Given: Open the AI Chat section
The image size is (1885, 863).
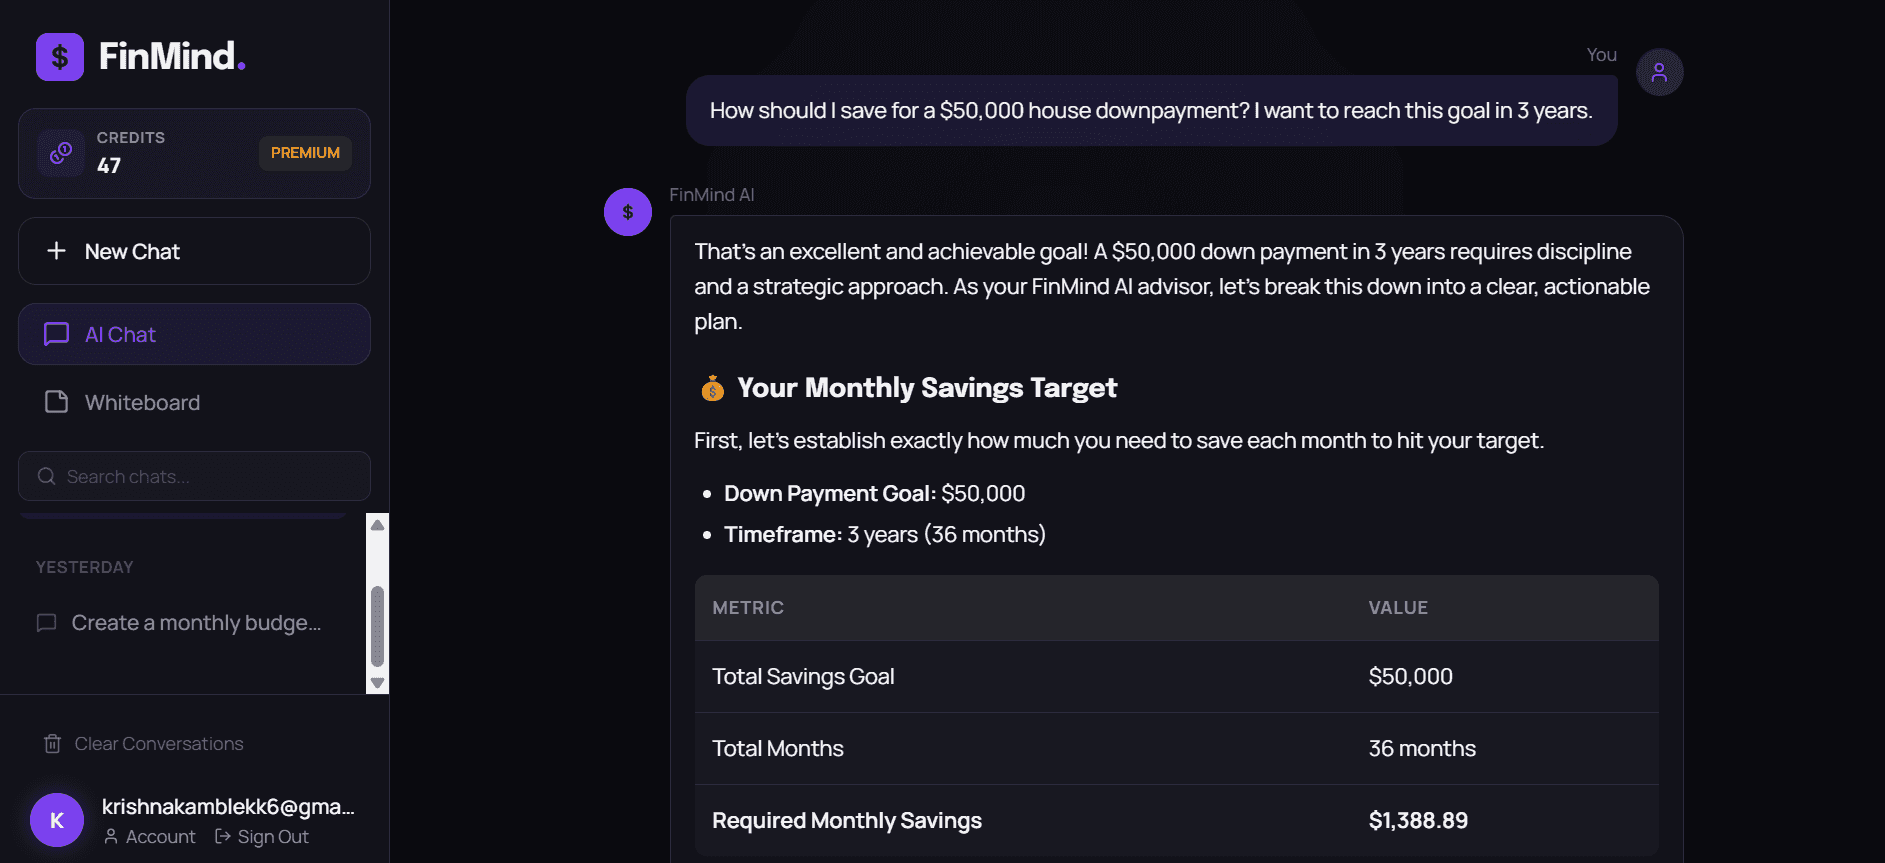Looking at the screenshot, I should [x=194, y=334].
